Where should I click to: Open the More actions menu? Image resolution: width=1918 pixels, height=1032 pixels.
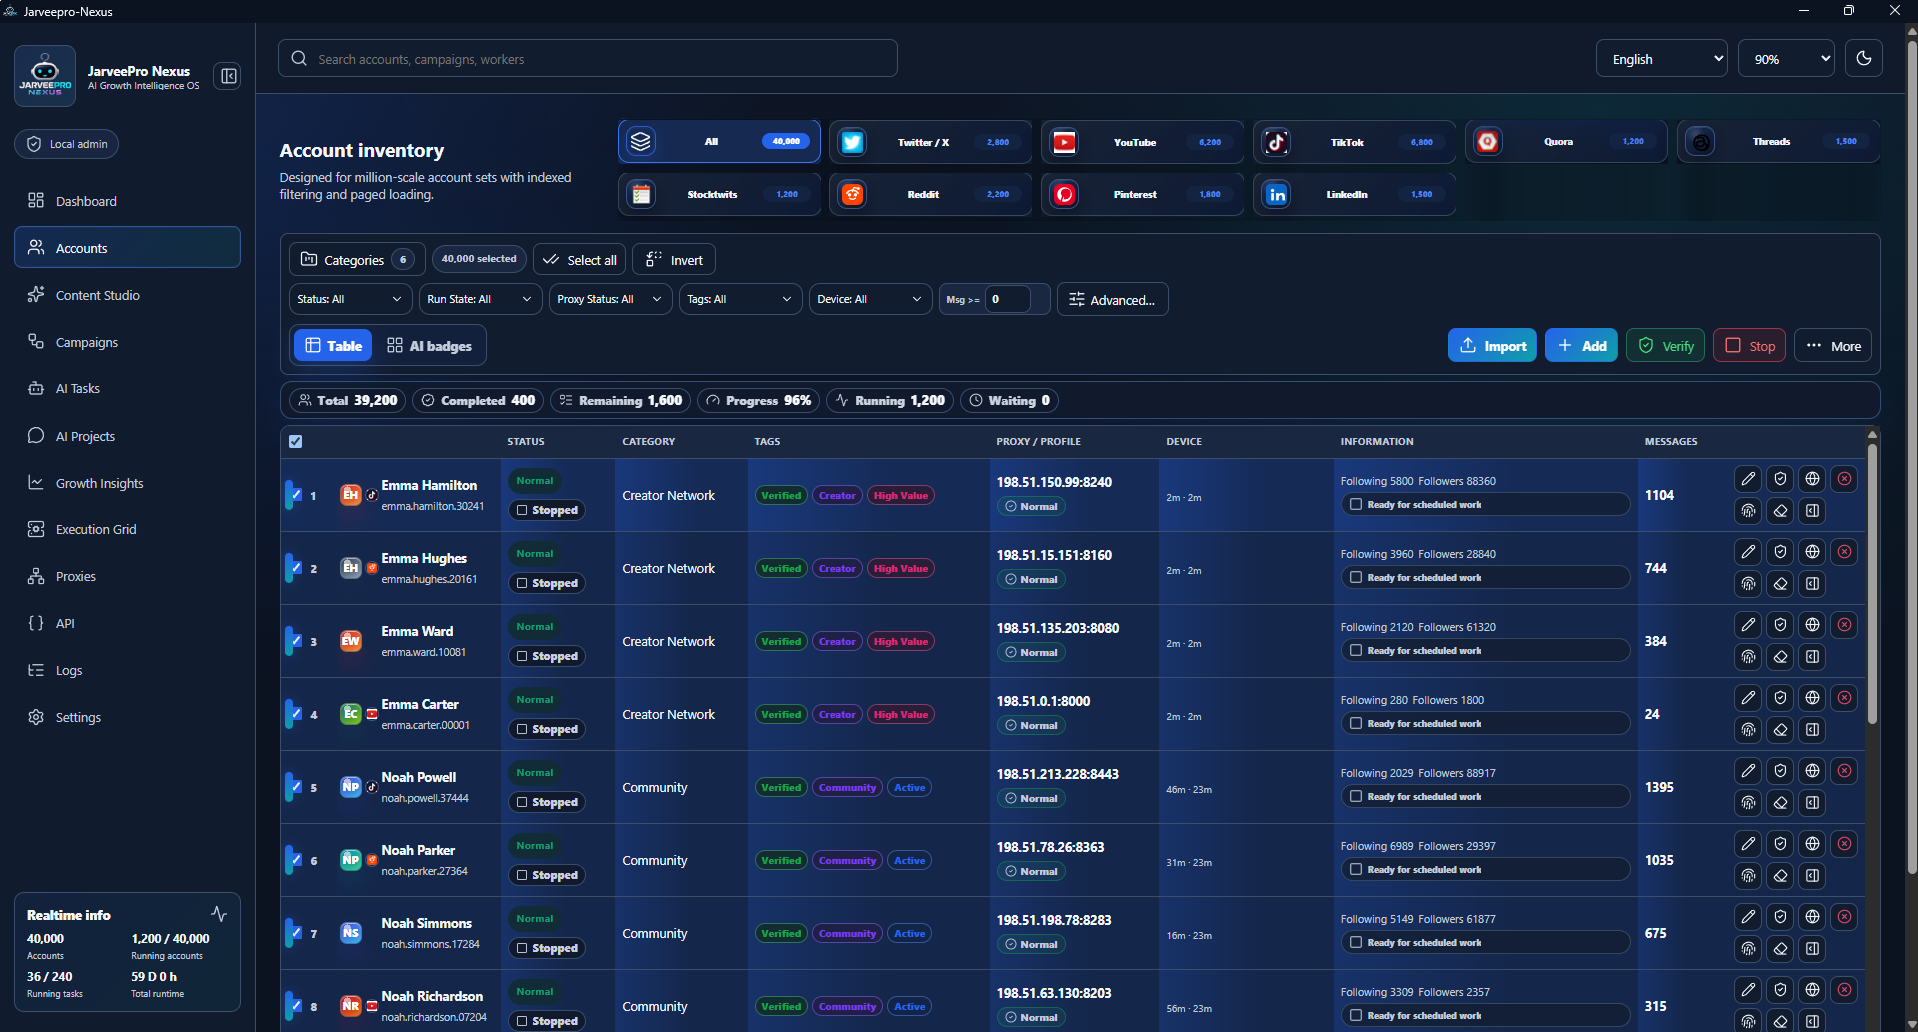pos(1832,346)
